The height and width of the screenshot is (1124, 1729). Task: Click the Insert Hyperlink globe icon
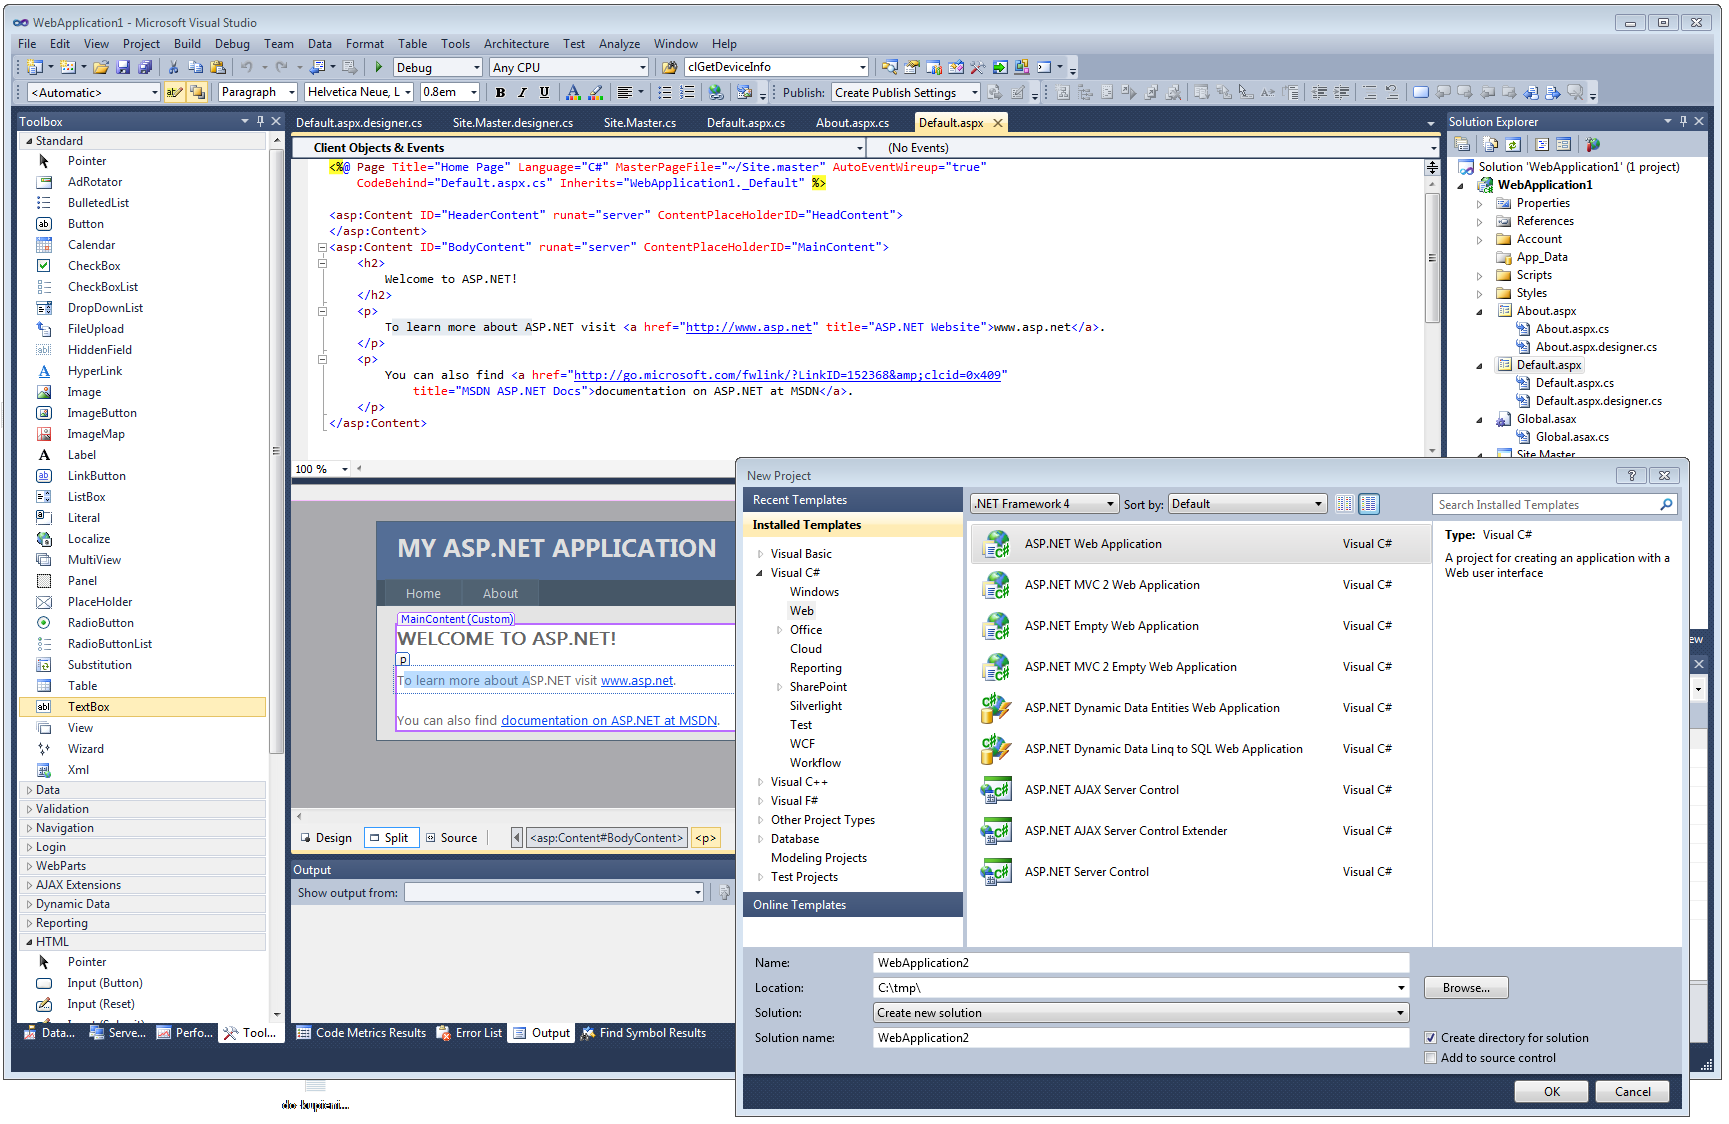tap(716, 92)
